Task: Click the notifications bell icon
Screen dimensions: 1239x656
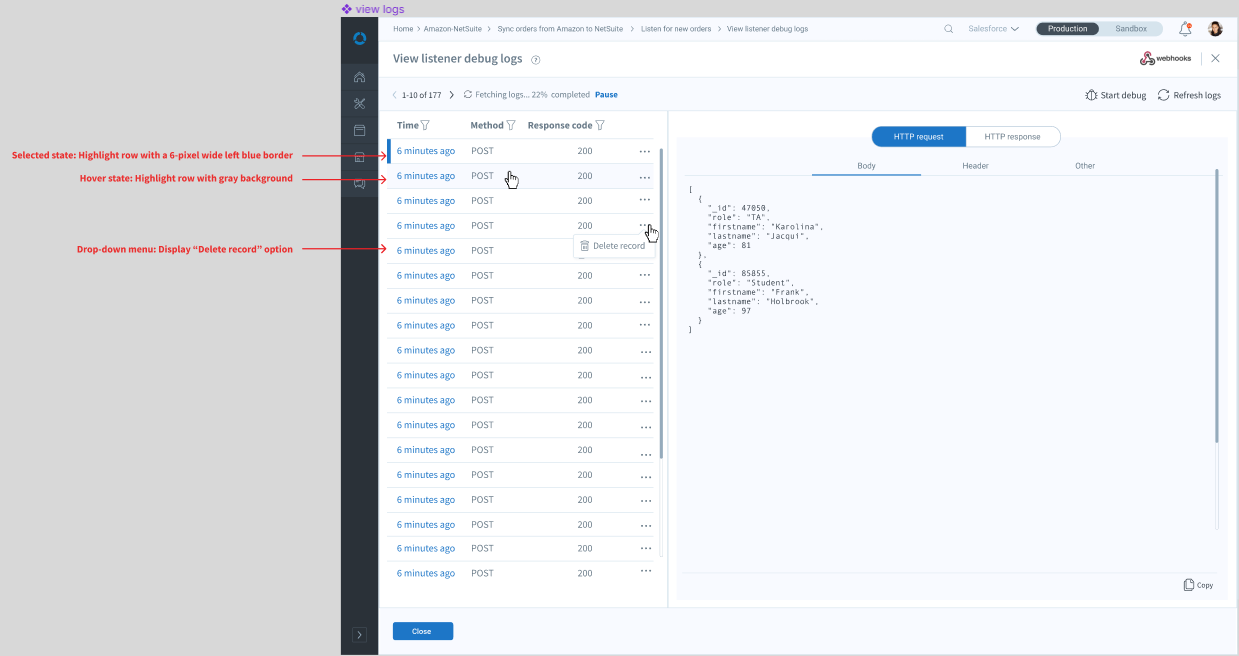Action: pyautogui.click(x=1185, y=29)
